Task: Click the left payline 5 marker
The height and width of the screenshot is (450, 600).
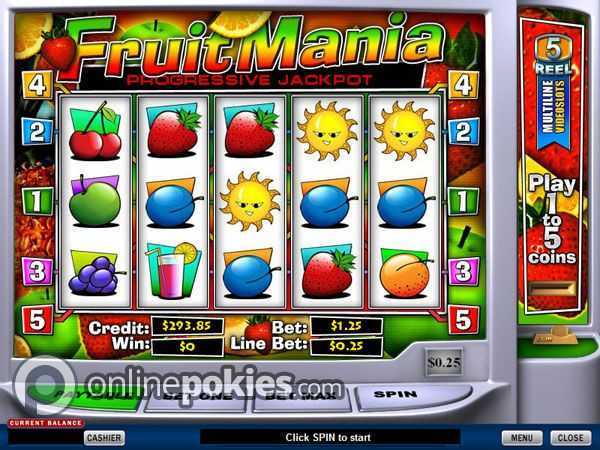Action: pos(37,320)
